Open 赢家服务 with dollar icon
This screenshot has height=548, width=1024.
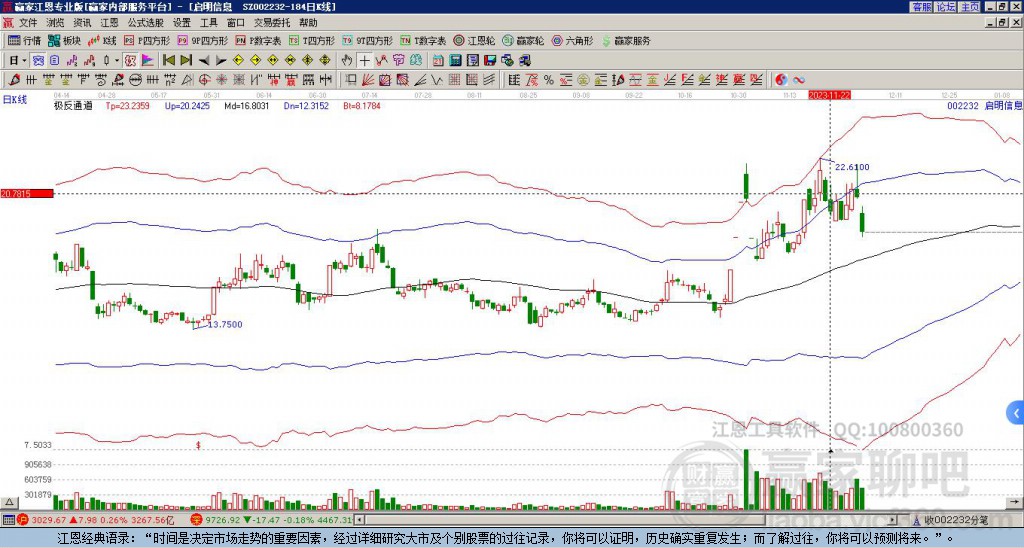pos(626,40)
